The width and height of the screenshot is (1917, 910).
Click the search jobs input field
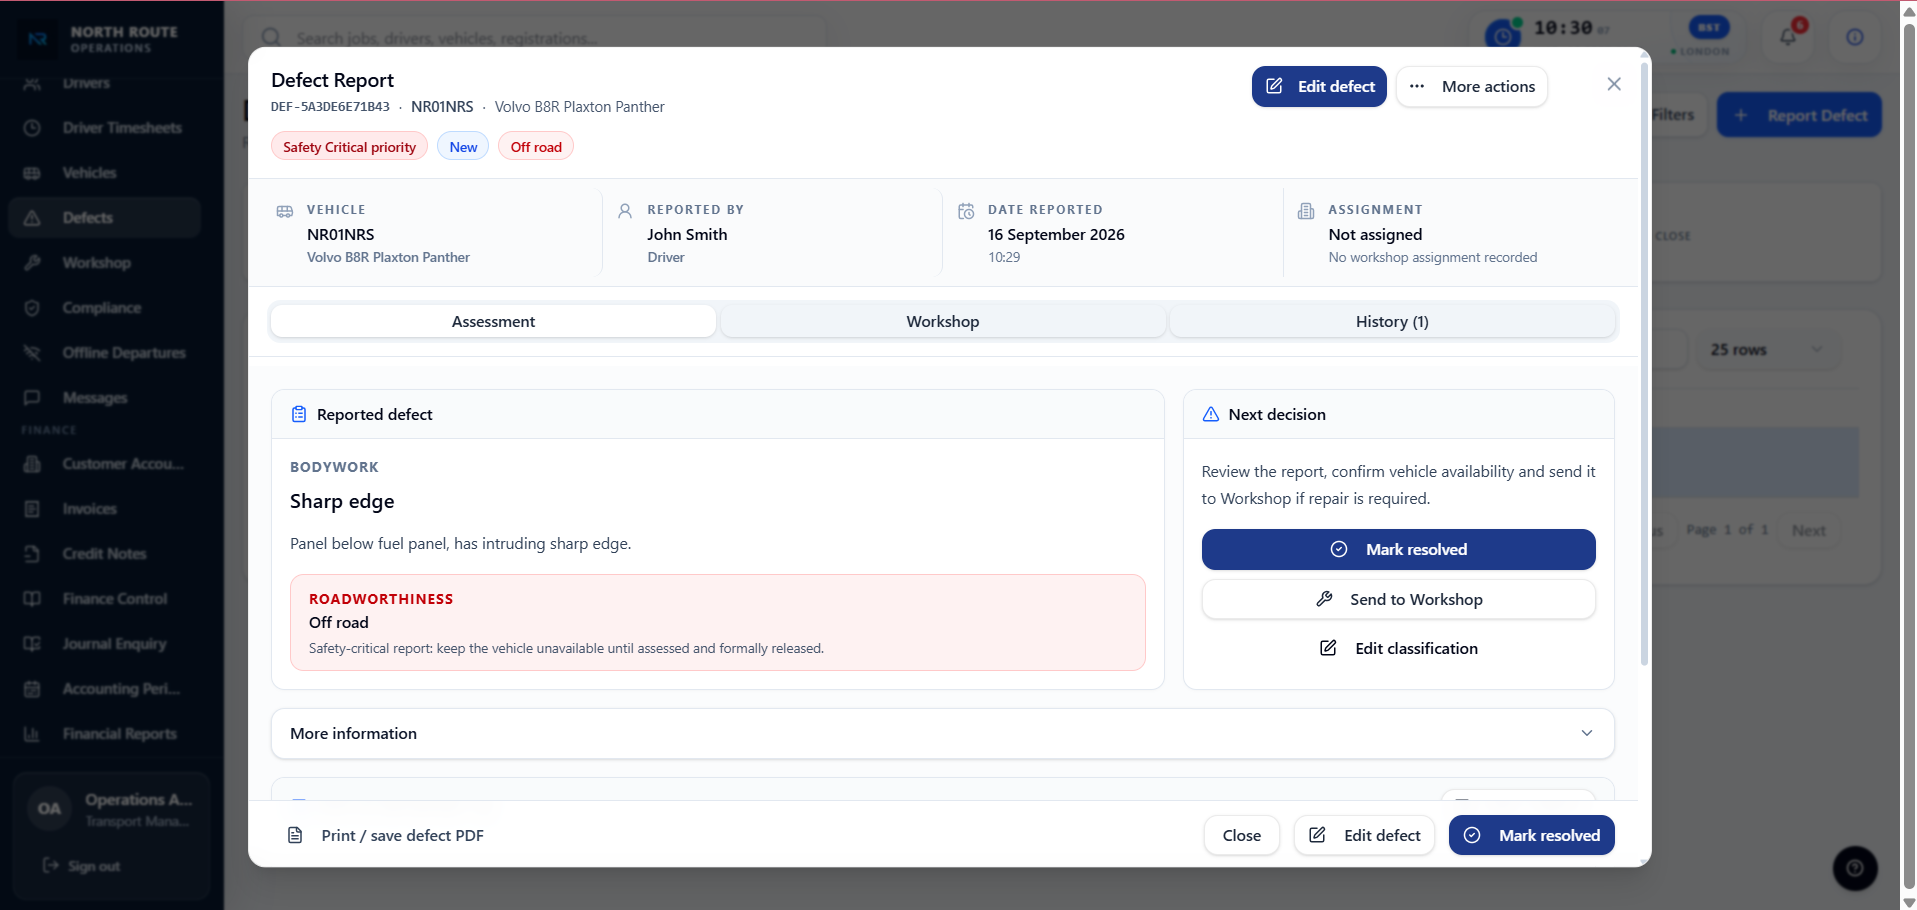tap(536, 38)
